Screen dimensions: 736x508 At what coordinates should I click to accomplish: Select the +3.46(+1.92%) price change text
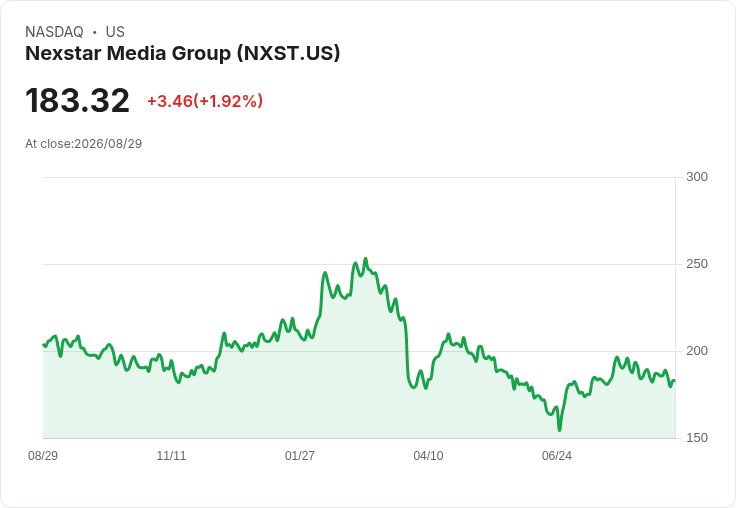(205, 101)
